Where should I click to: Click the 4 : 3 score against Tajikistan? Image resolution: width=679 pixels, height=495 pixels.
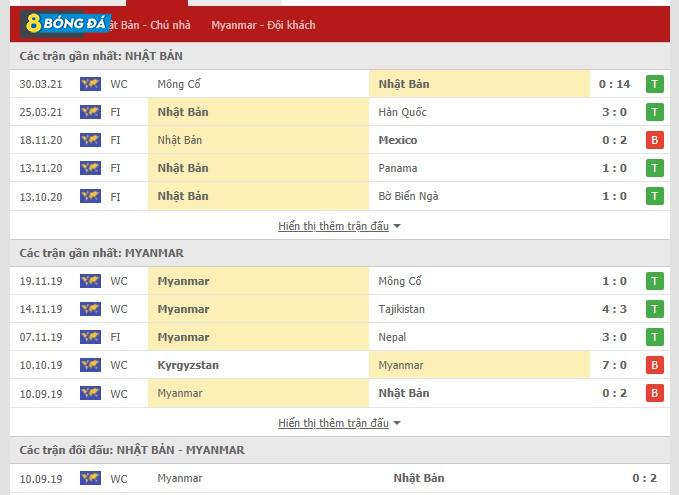click(x=614, y=309)
